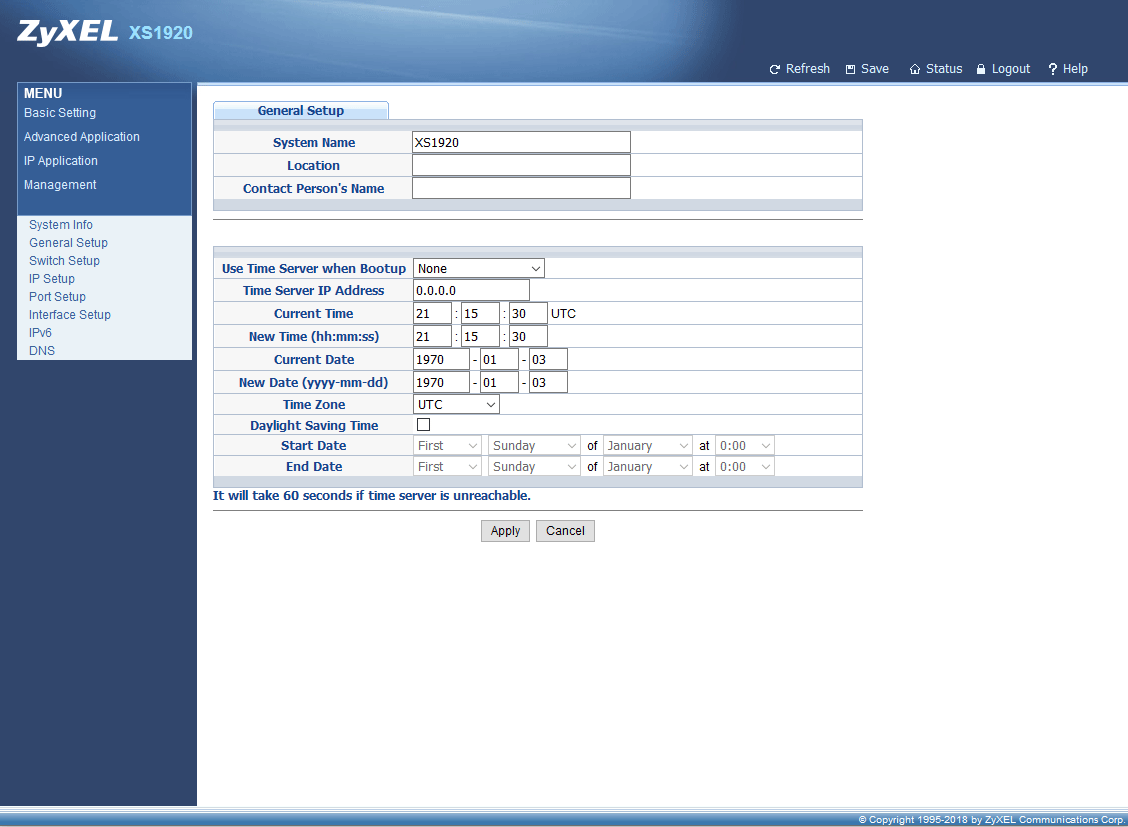The image size is (1128, 827).
Task: Open IPv6 in the sidebar
Action: [40, 333]
